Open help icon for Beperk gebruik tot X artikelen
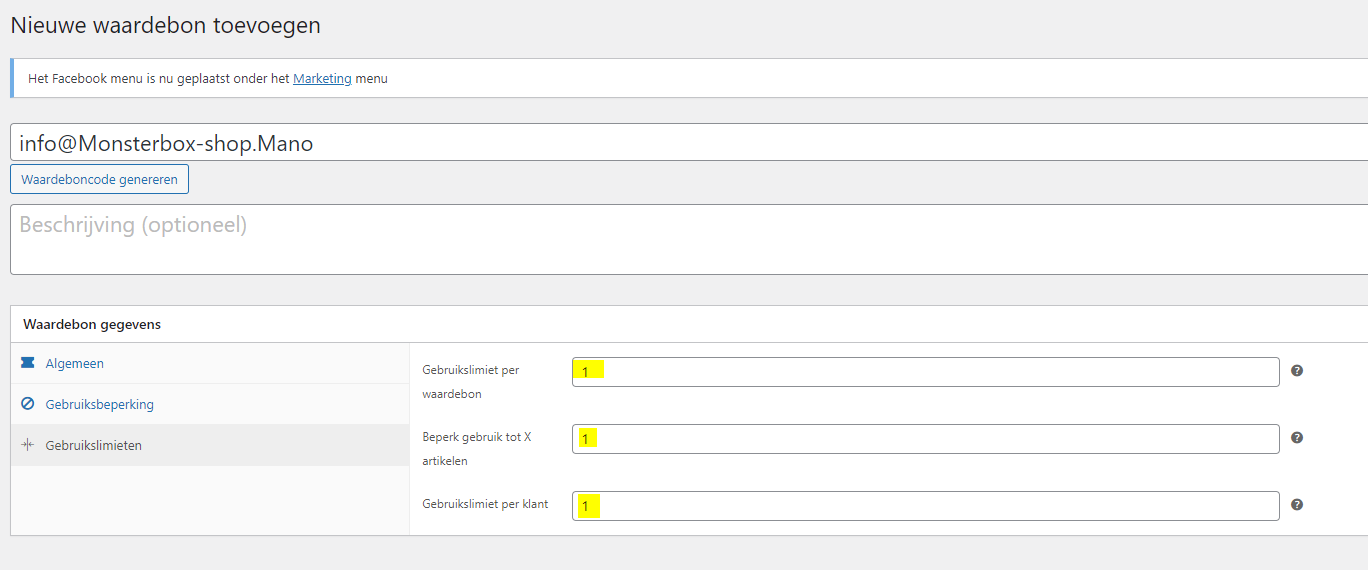 coord(1297,438)
